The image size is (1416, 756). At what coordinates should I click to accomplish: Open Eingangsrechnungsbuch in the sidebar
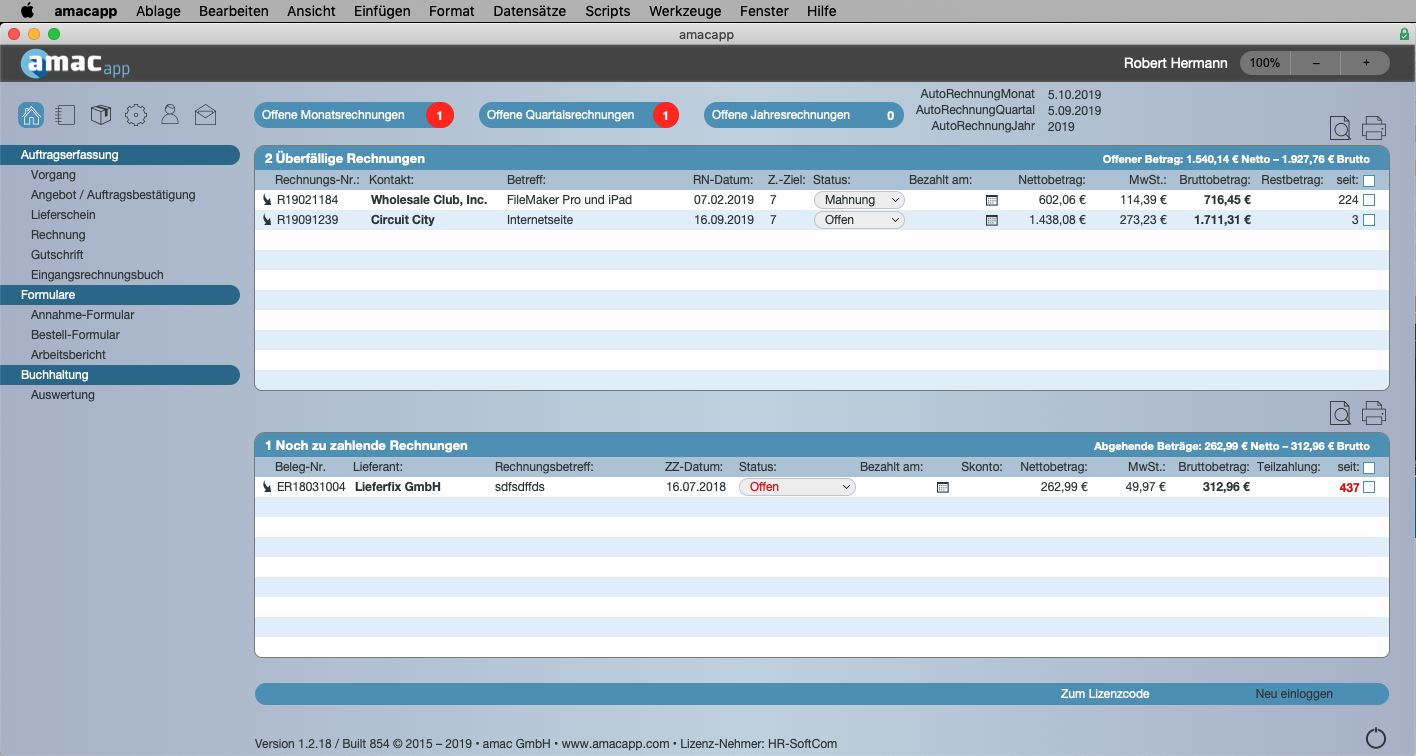tap(97, 275)
